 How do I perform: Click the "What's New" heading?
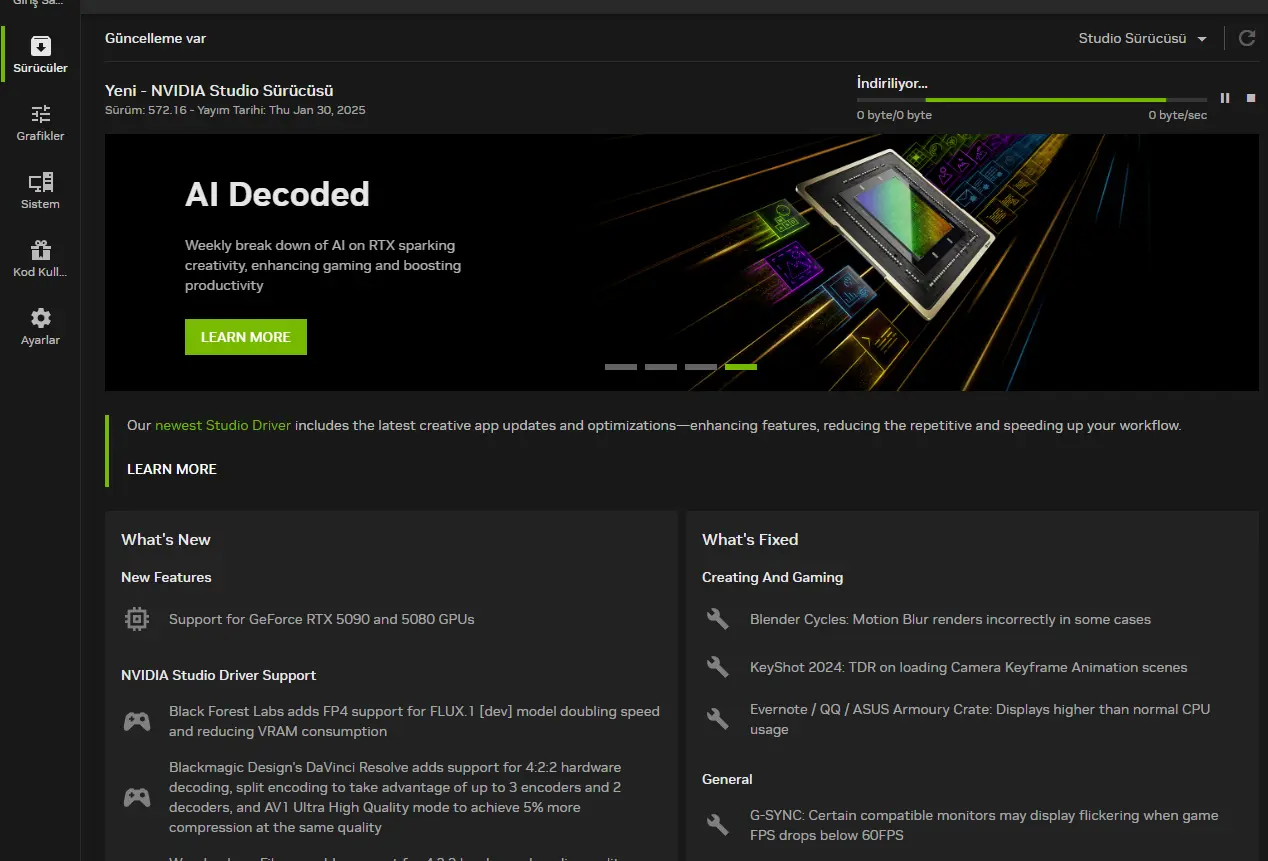tap(166, 539)
